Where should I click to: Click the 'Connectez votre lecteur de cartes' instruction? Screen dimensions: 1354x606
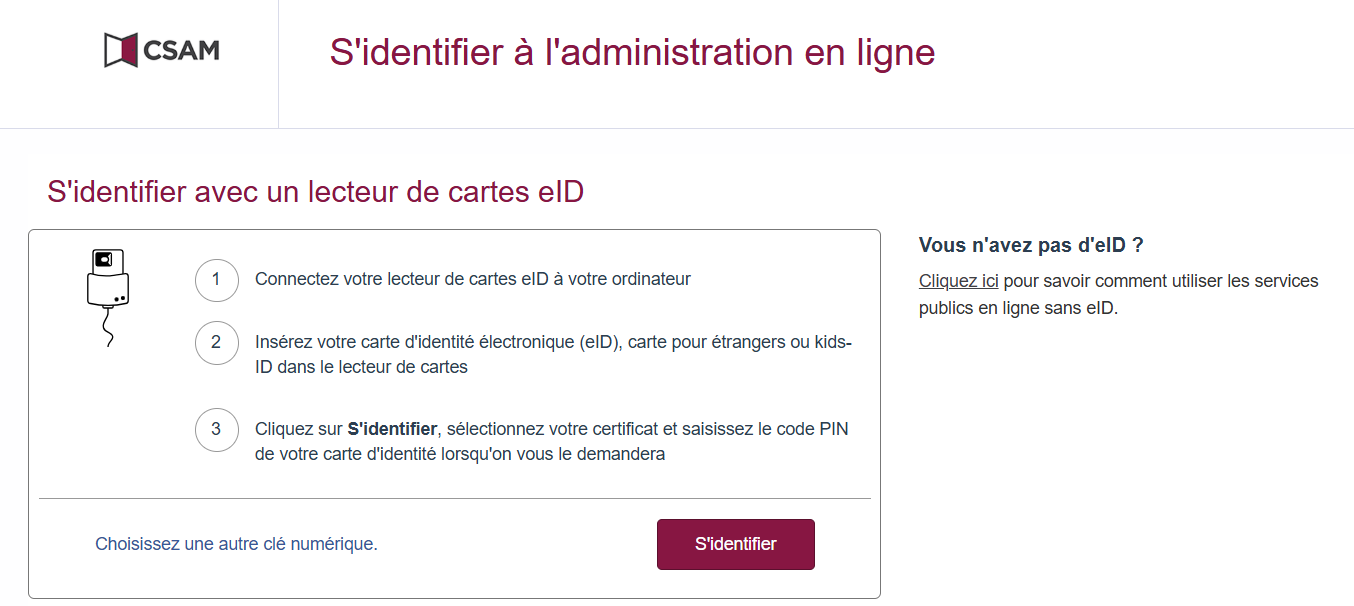pos(472,279)
